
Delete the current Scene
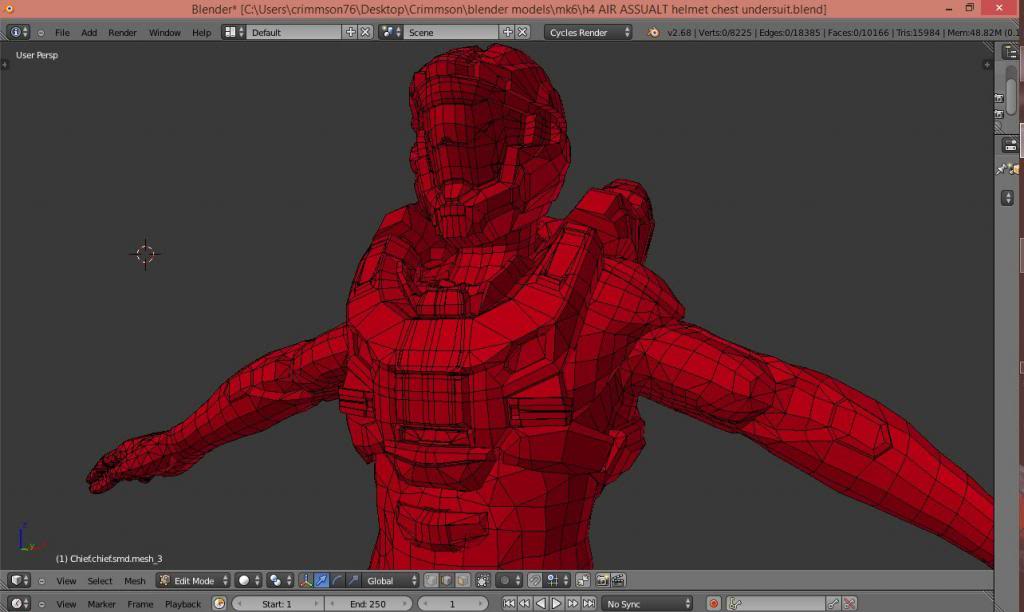pyautogui.click(x=522, y=32)
